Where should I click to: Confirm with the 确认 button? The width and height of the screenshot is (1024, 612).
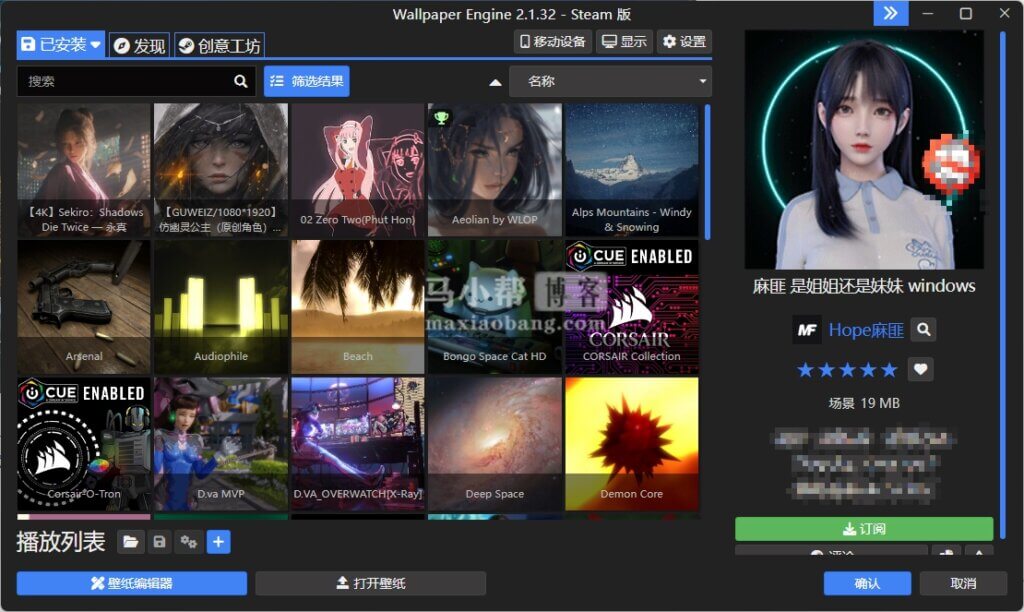pos(867,583)
